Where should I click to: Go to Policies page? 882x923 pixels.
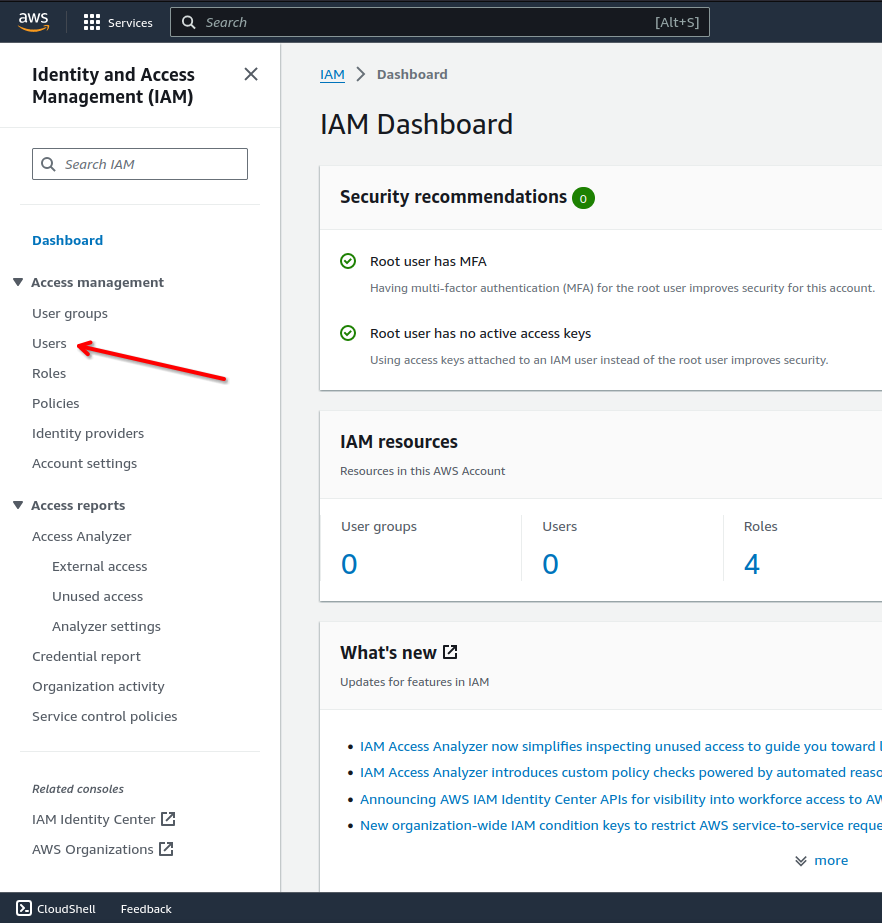click(x=56, y=403)
